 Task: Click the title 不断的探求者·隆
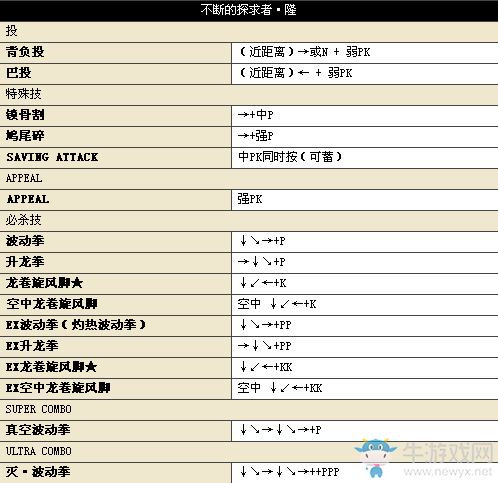pos(248,10)
